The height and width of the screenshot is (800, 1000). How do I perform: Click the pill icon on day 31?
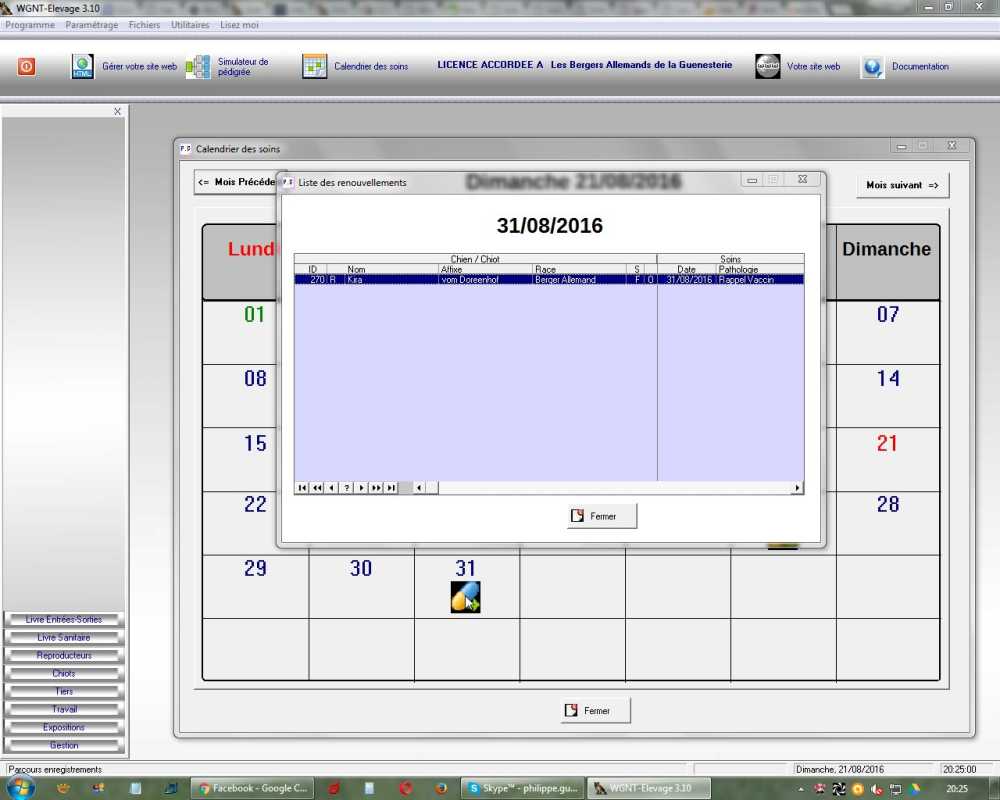tap(465, 597)
